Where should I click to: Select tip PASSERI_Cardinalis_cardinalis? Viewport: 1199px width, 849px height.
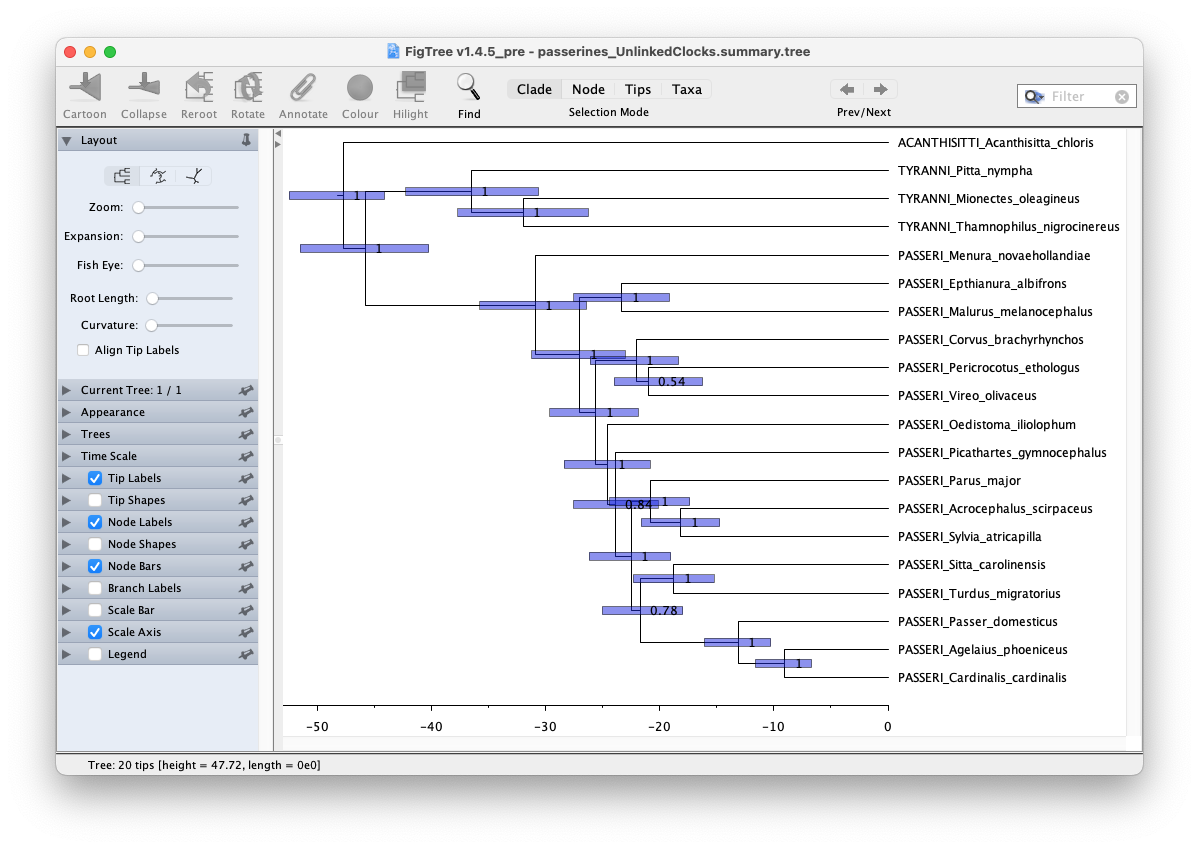click(x=982, y=678)
